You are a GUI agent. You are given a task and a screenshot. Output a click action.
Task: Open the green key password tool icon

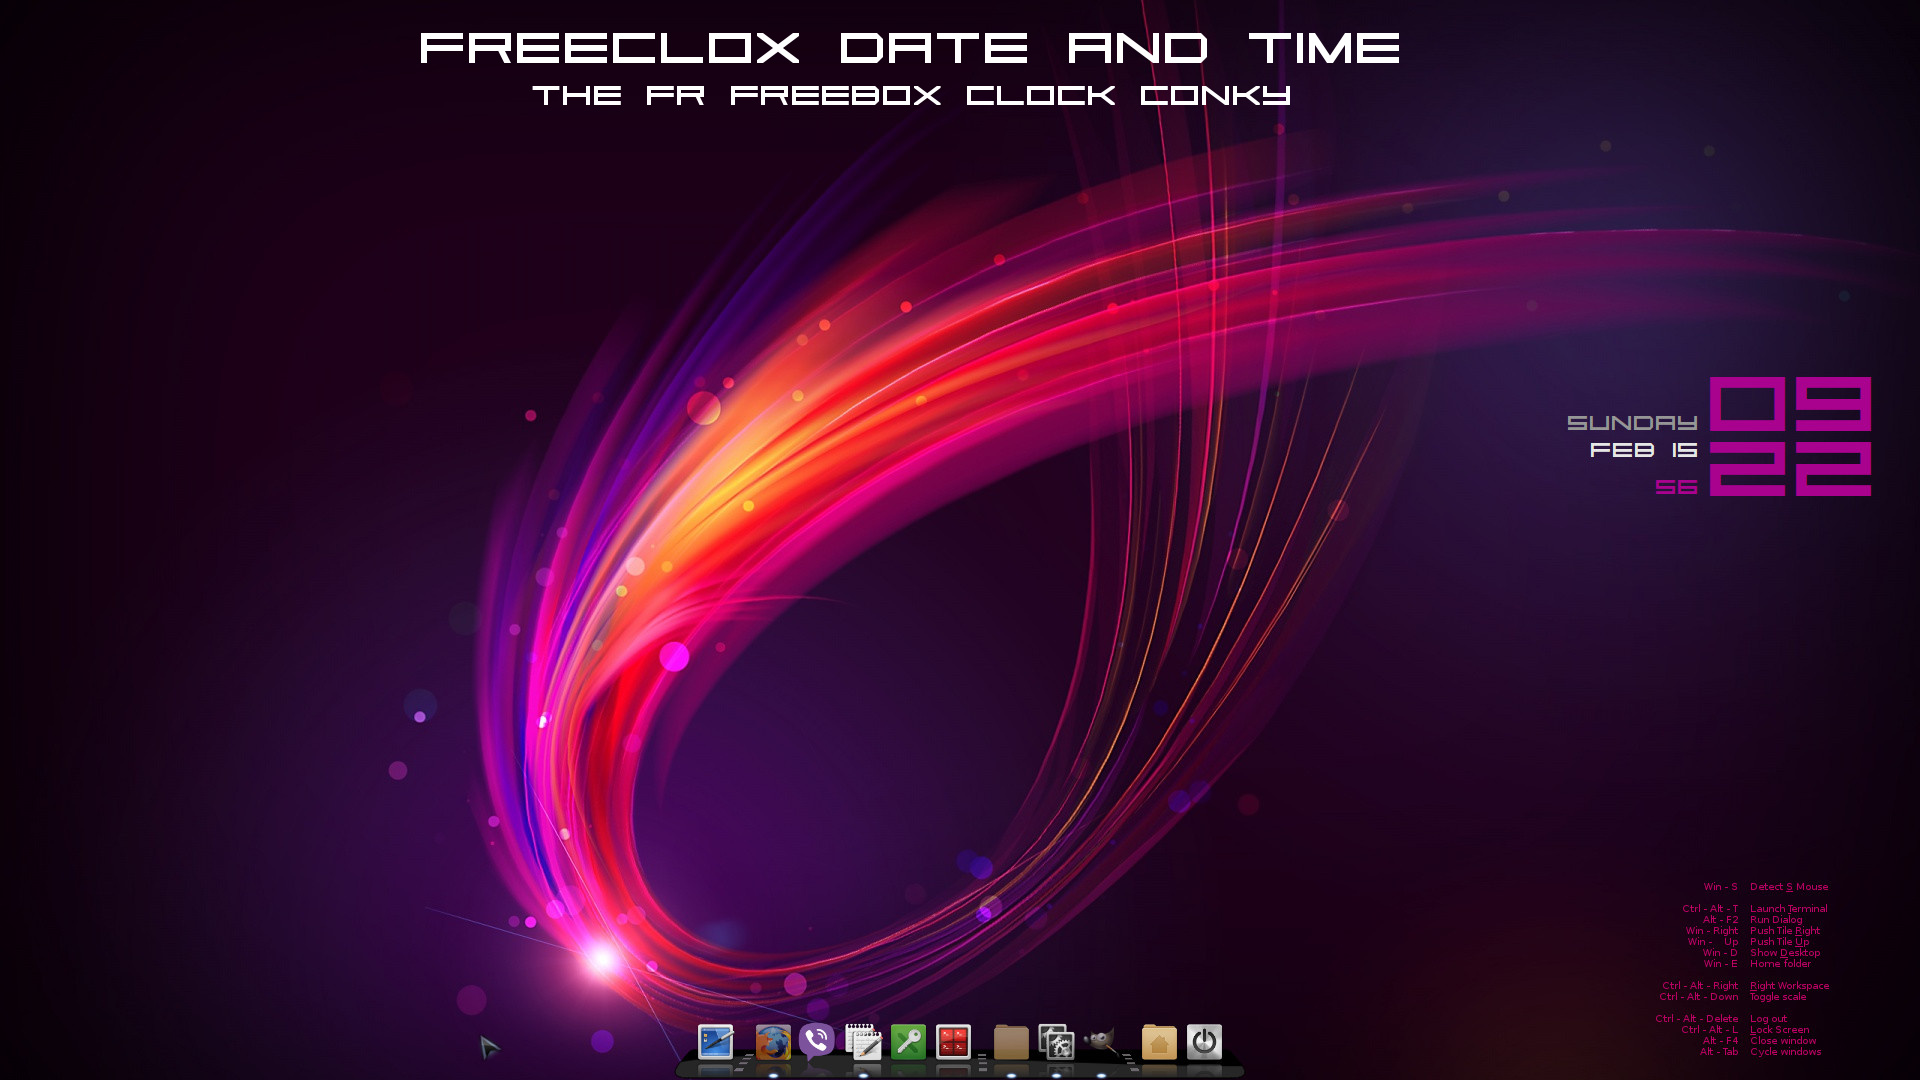908,1042
